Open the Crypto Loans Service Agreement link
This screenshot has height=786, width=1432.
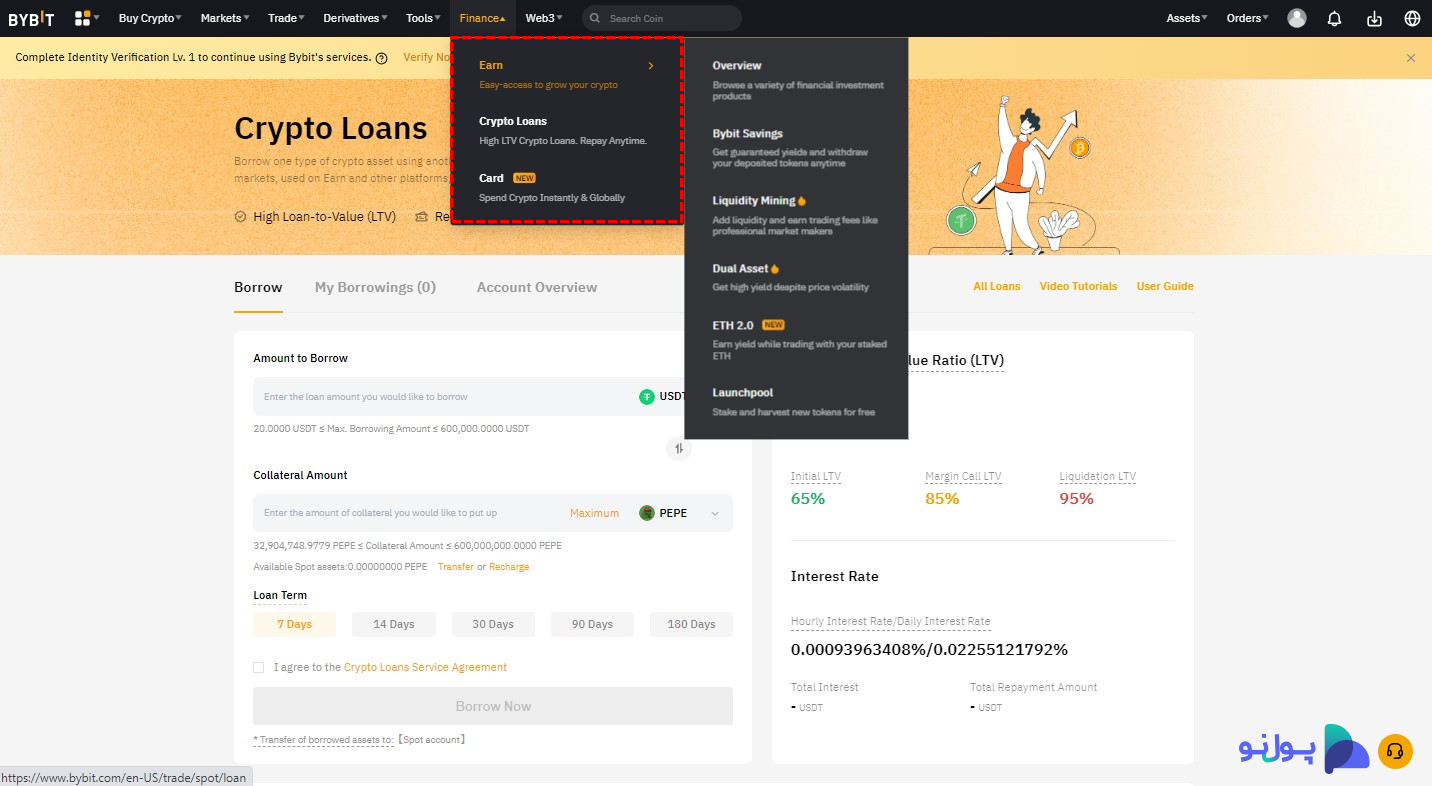point(425,667)
